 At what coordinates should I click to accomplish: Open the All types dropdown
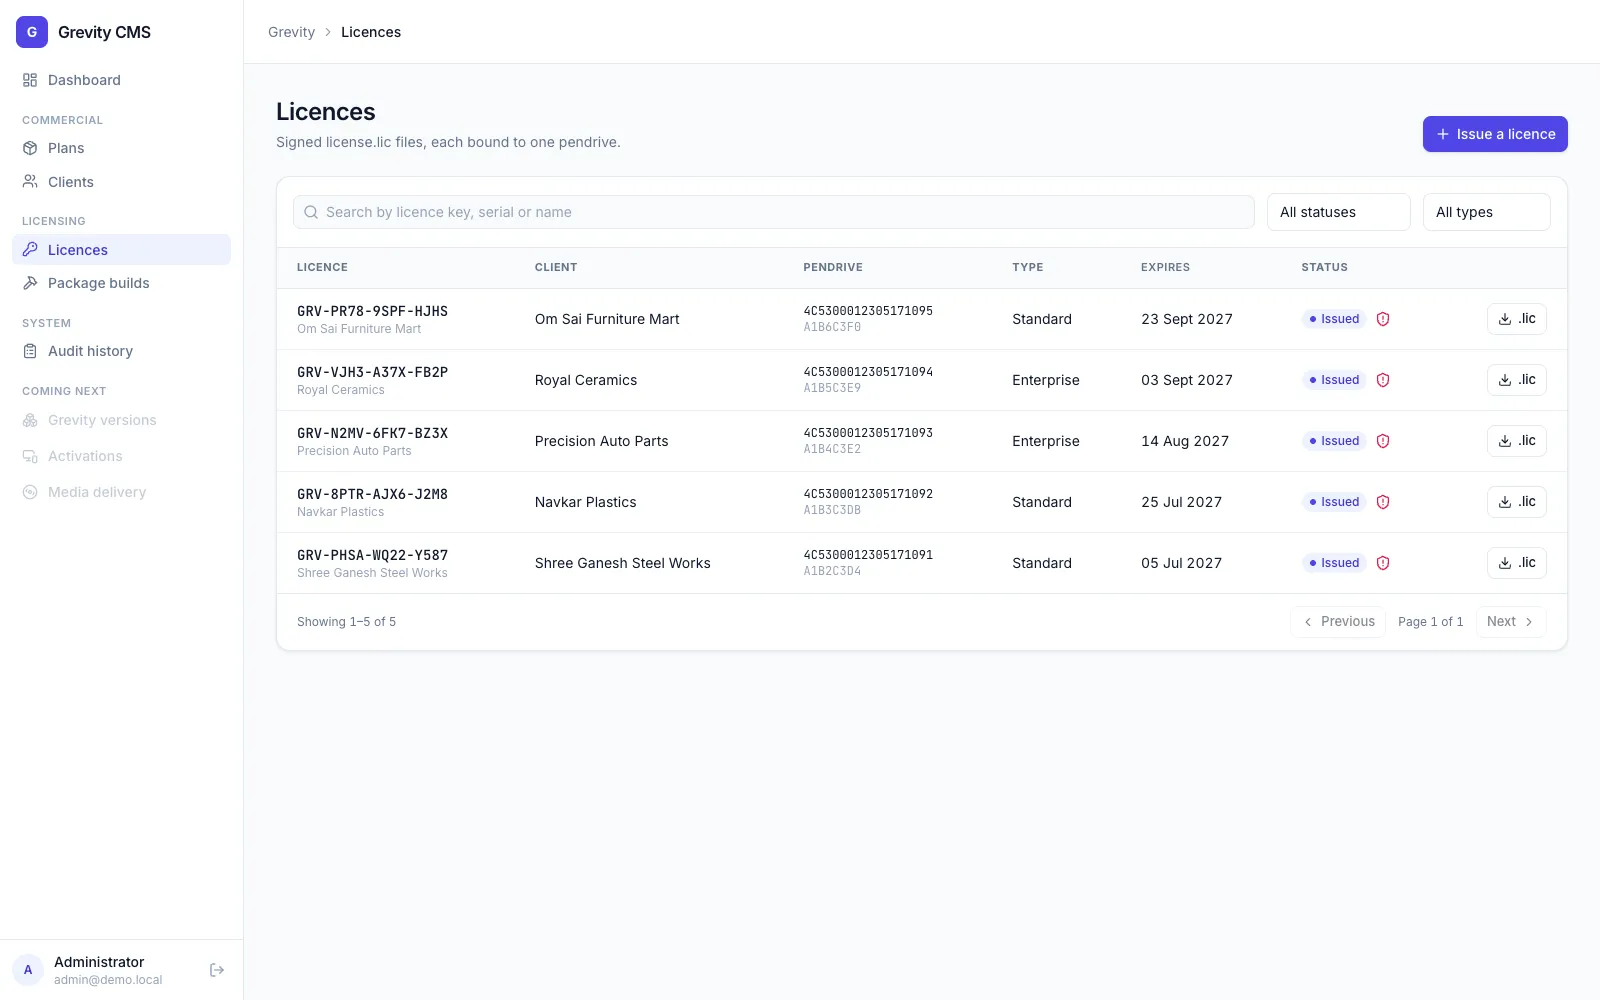(1486, 212)
